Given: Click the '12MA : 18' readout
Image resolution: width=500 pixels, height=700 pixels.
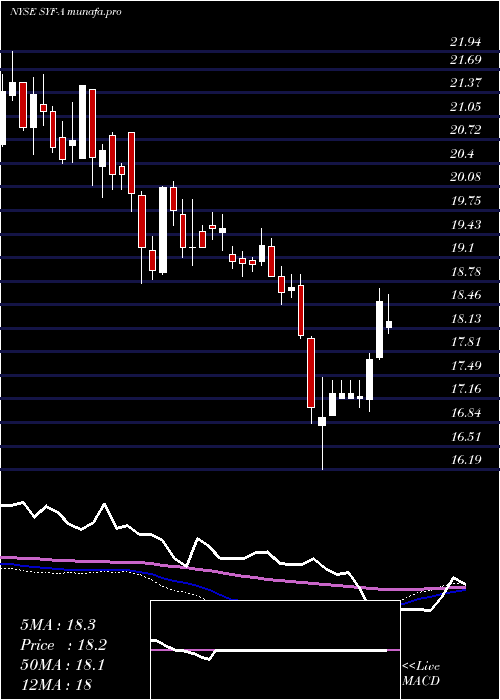Looking at the screenshot, I should [55, 684].
